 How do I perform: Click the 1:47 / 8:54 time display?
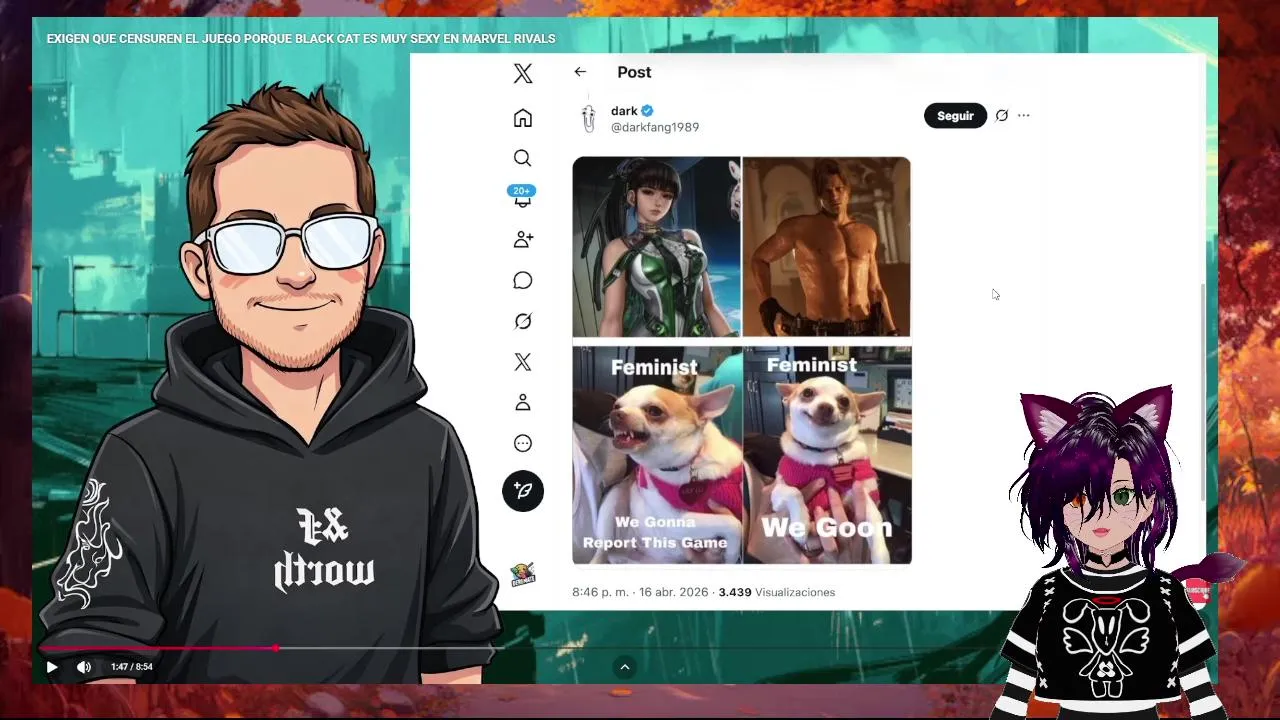(132, 667)
